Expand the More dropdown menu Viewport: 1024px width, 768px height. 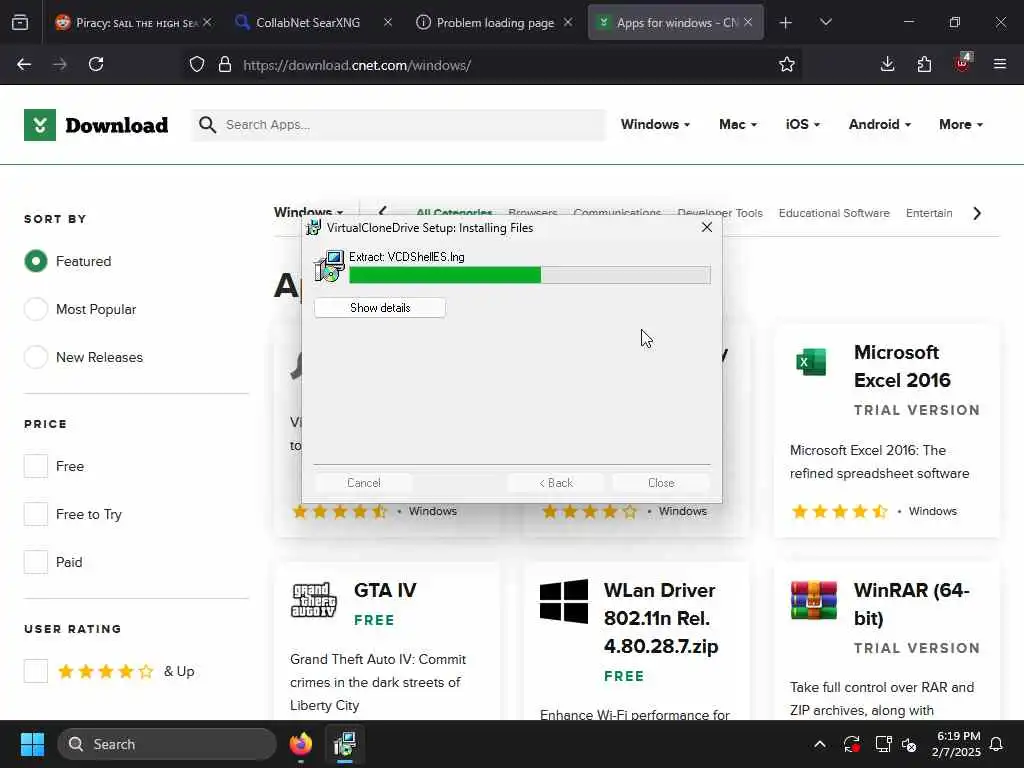[x=961, y=124]
